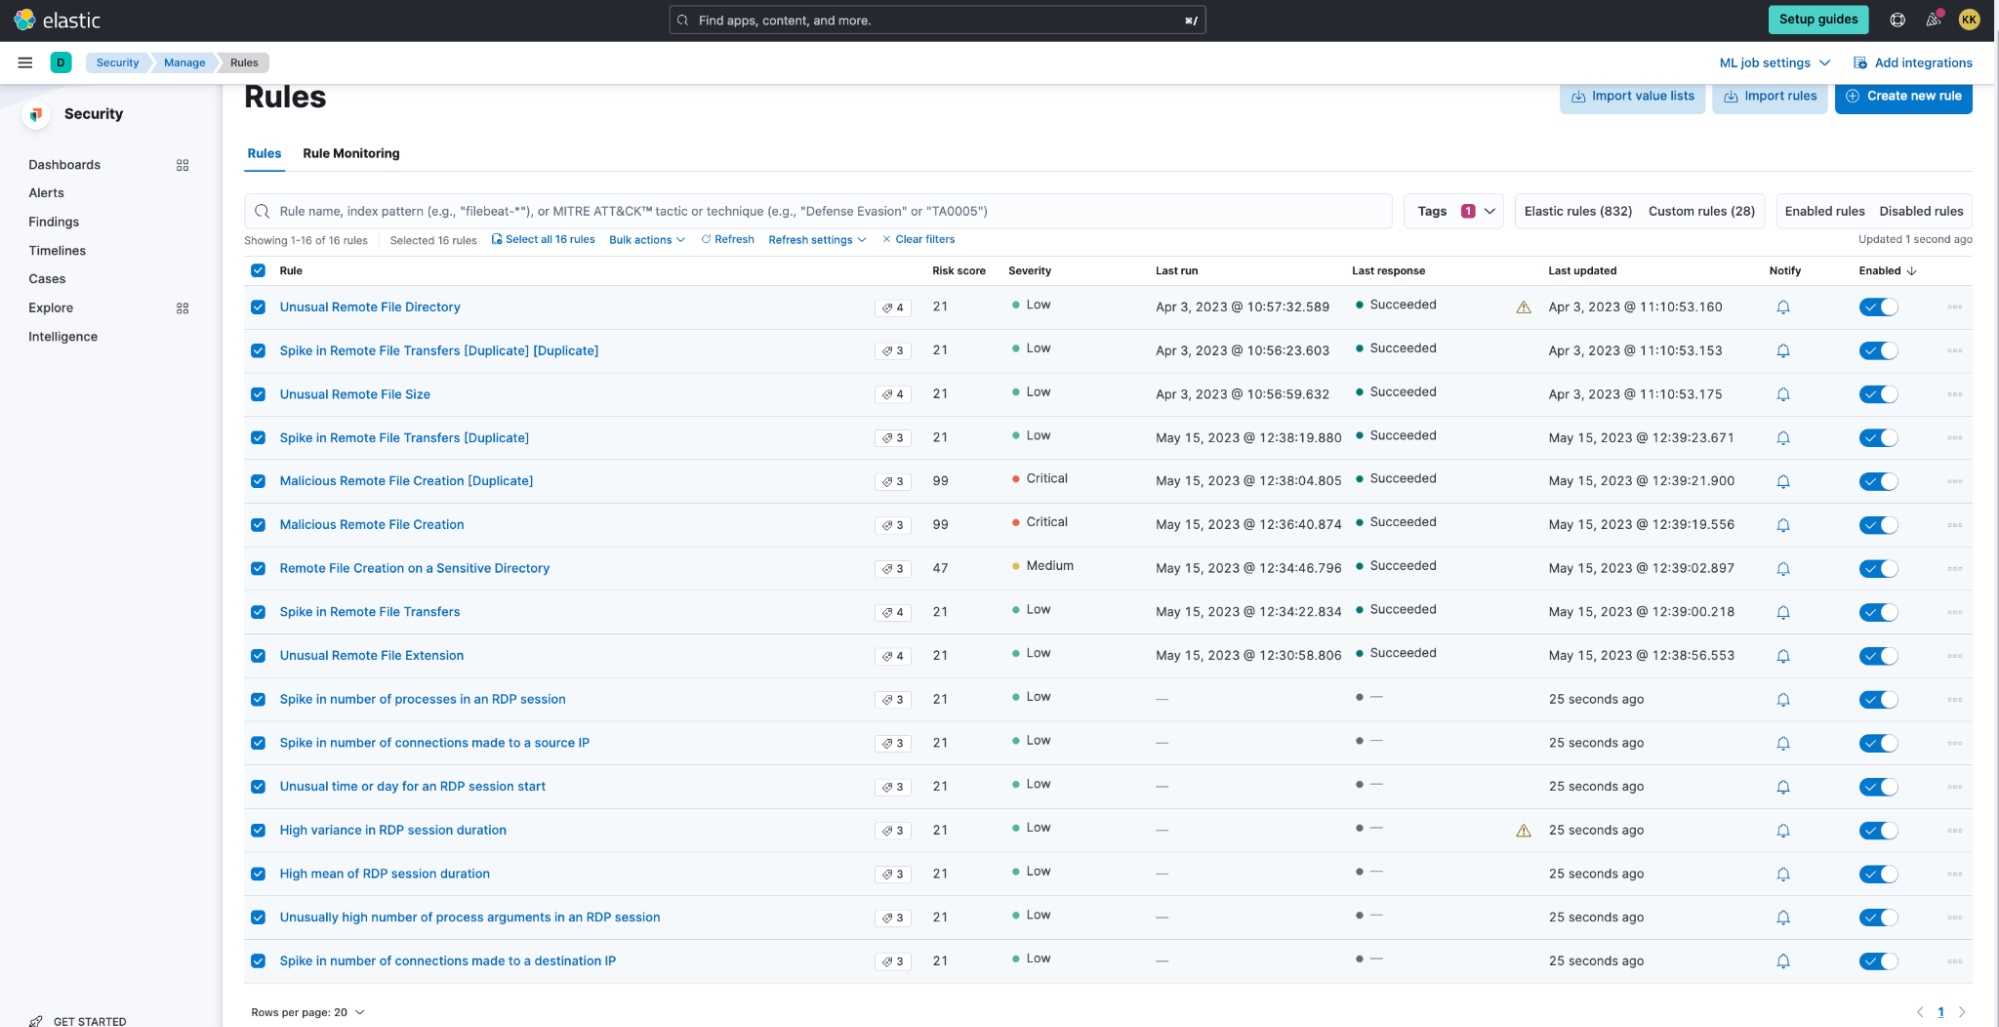The width and height of the screenshot is (1999, 1027).
Task: Click Setup guides button
Action: click(1818, 19)
